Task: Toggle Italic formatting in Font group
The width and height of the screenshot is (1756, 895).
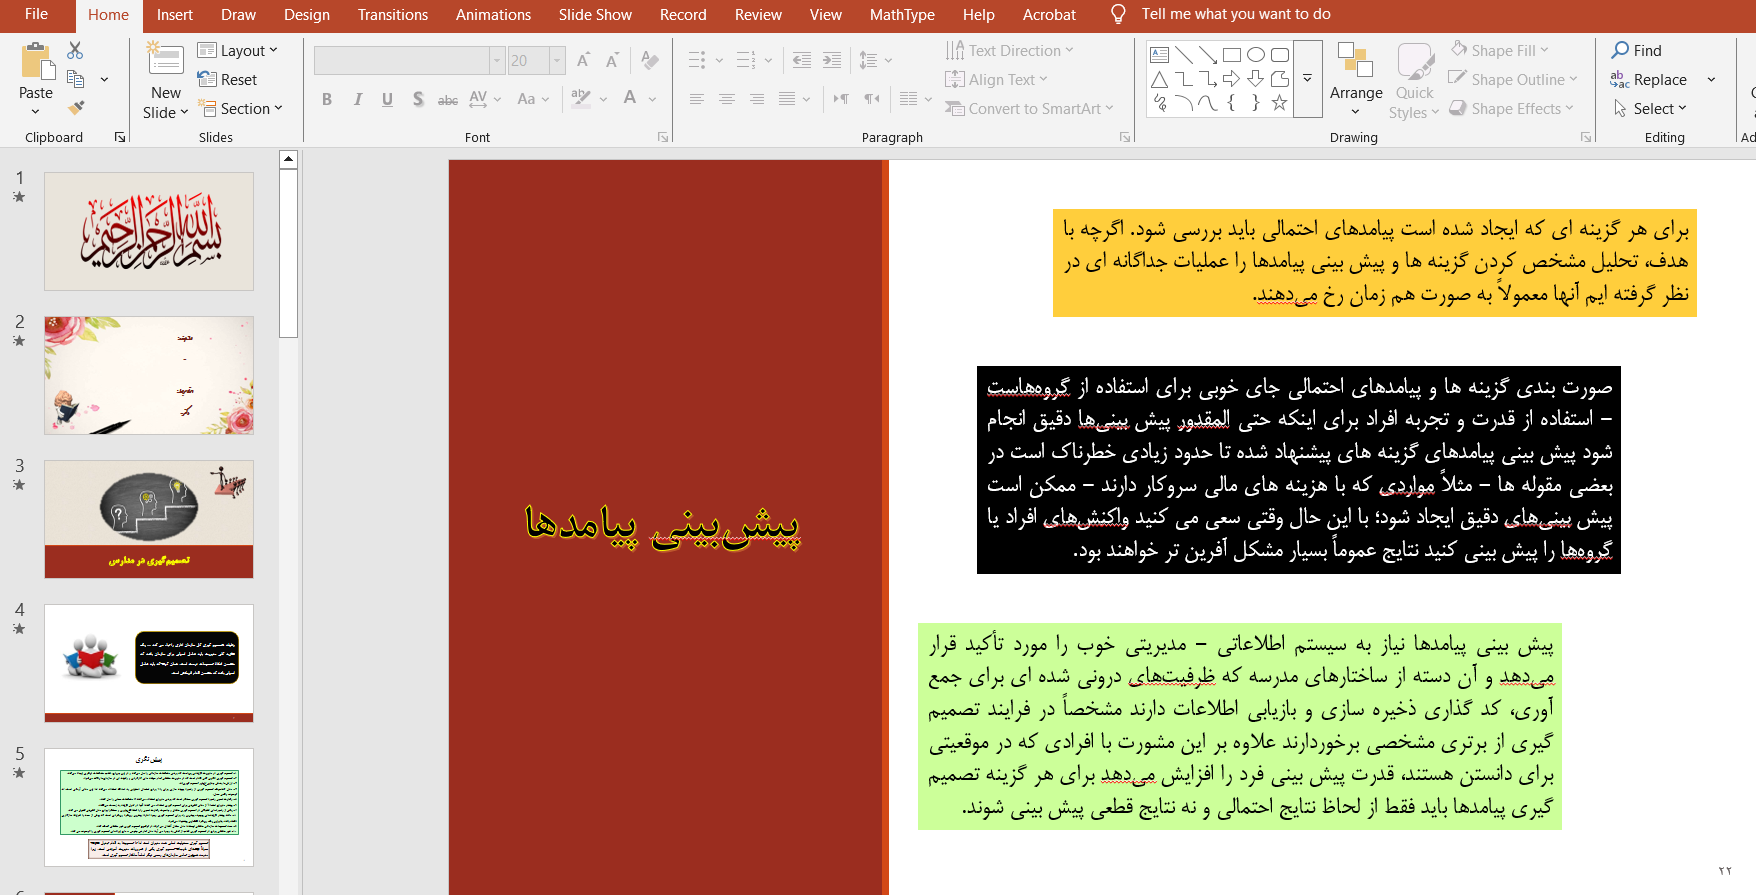Action: coord(357,99)
